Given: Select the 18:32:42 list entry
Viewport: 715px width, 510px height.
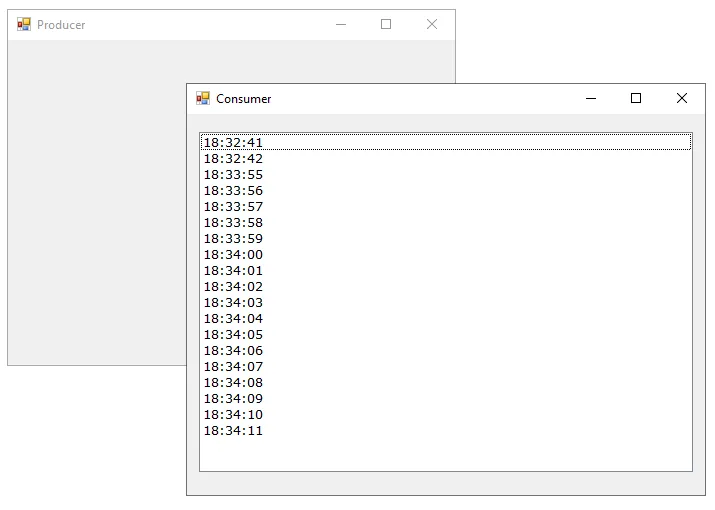Looking at the screenshot, I should click(x=446, y=158).
